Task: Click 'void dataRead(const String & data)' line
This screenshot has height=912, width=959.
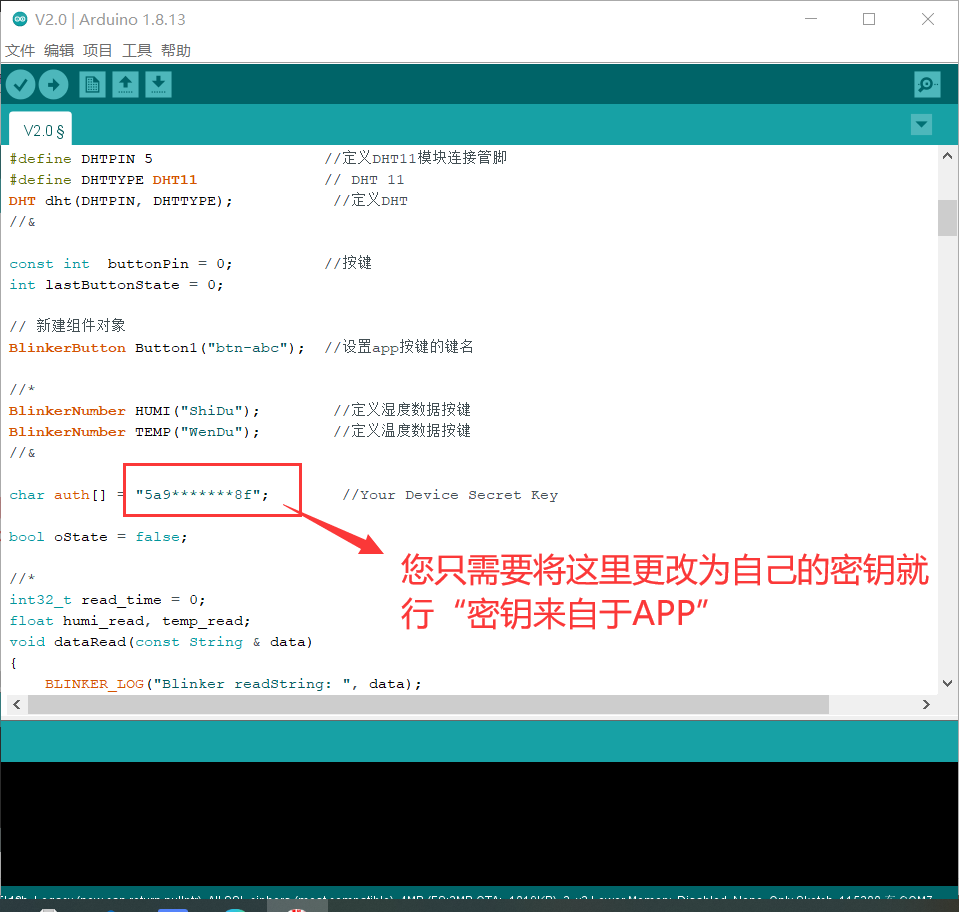Action: [x=161, y=642]
